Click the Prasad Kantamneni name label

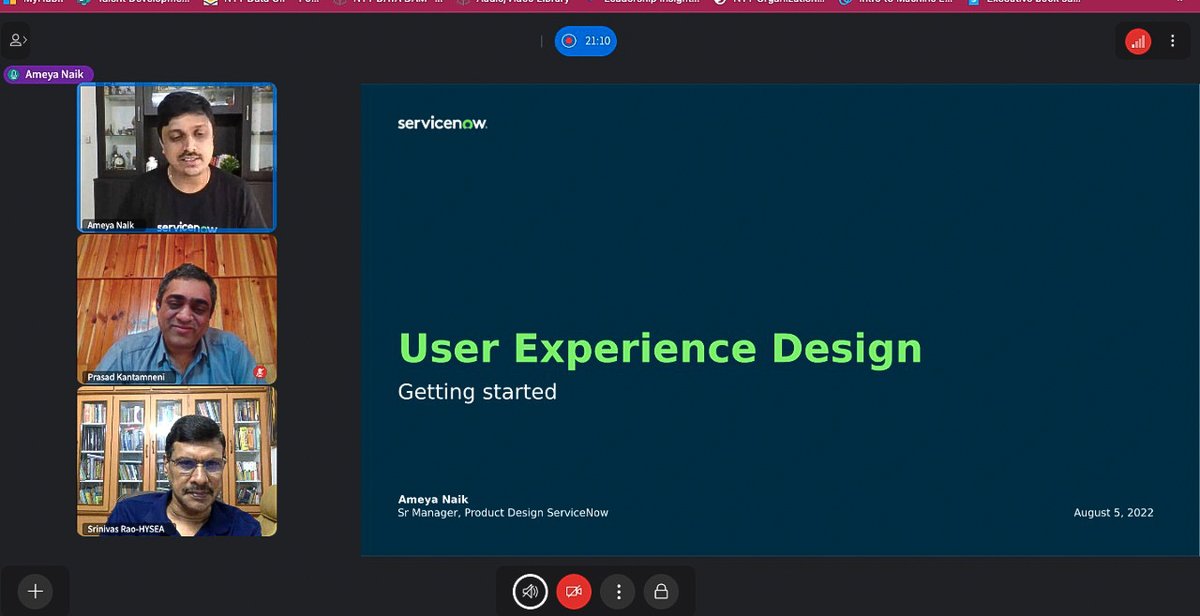pos(128,377)
